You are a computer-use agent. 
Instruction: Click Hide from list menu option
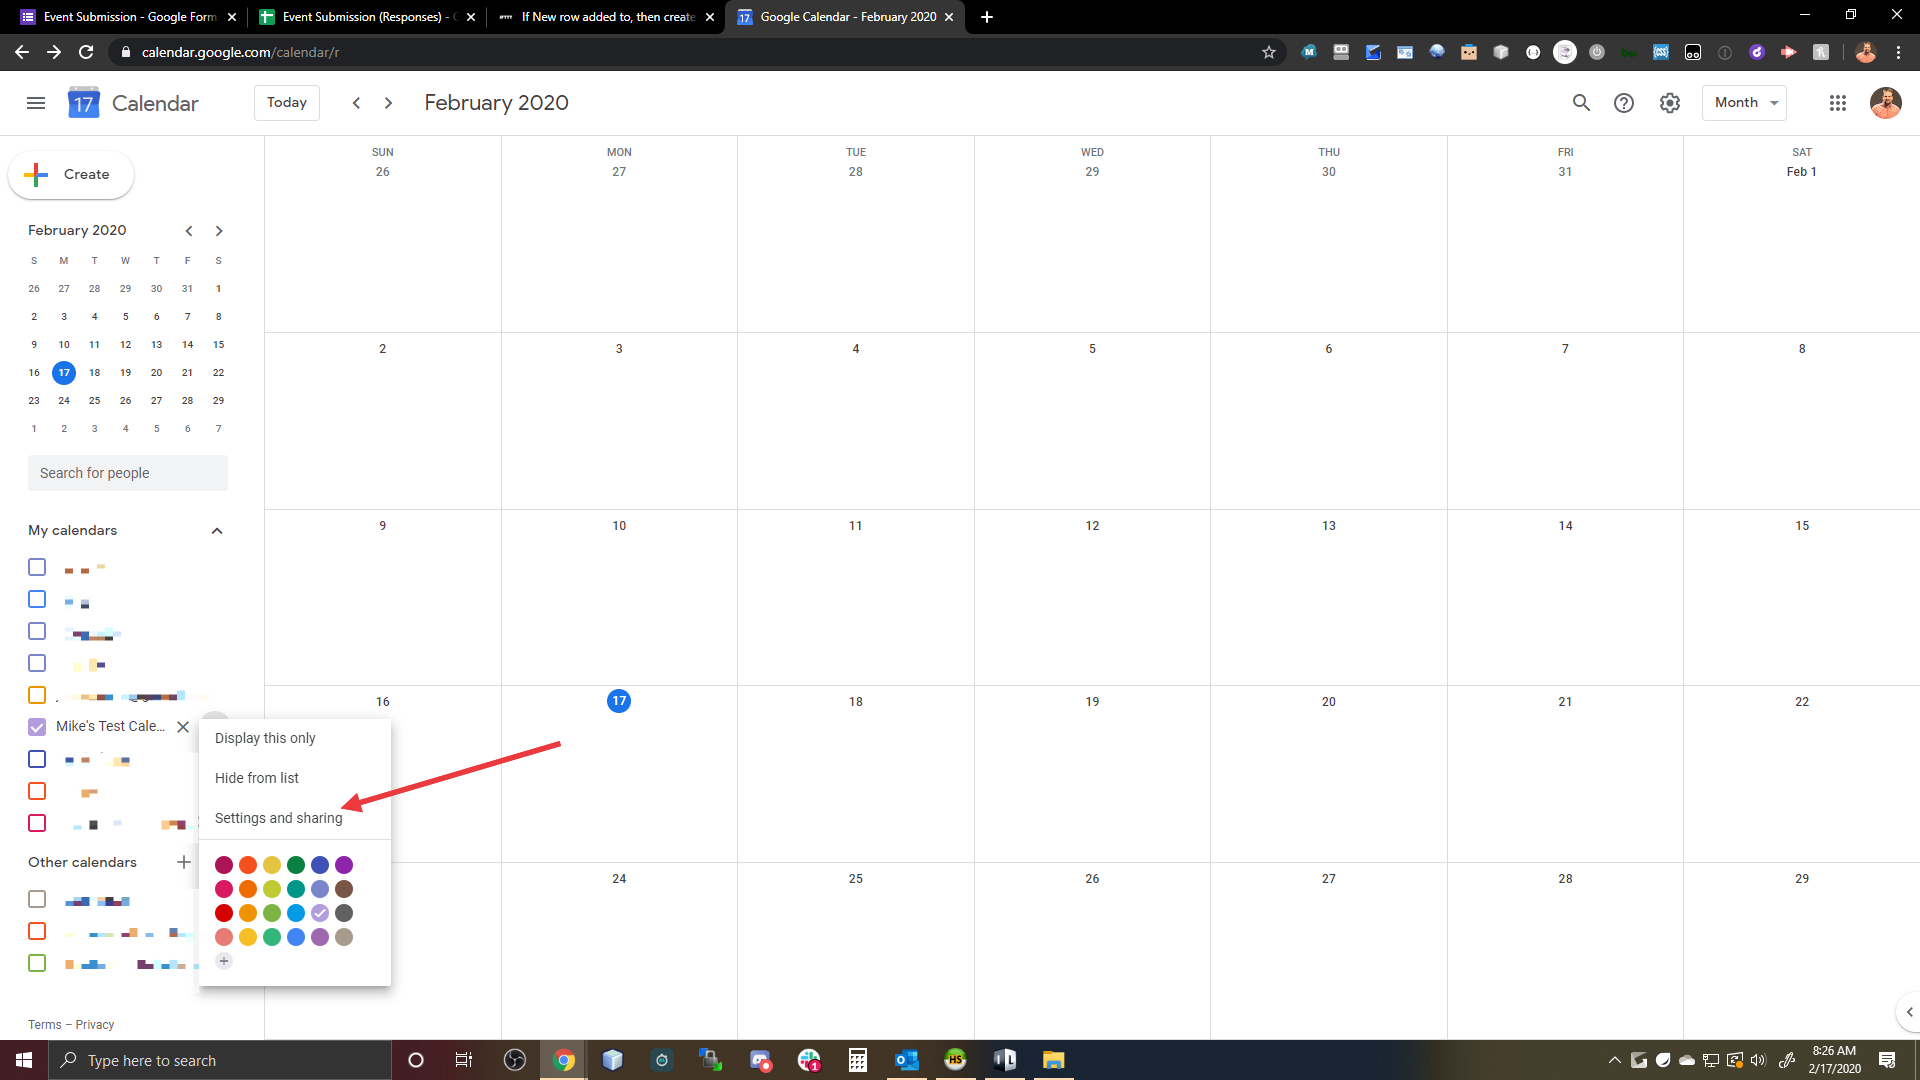point(256,777)
